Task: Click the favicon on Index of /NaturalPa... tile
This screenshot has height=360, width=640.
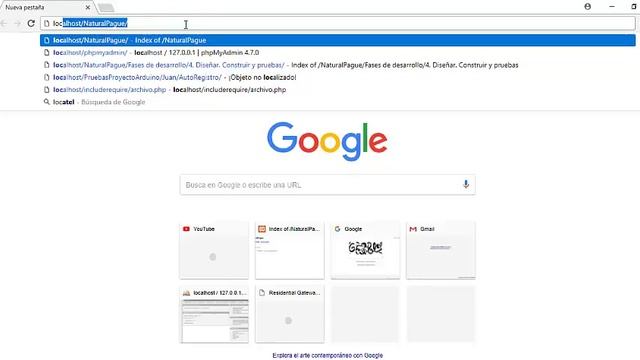Action: click(x=262, y=229)
